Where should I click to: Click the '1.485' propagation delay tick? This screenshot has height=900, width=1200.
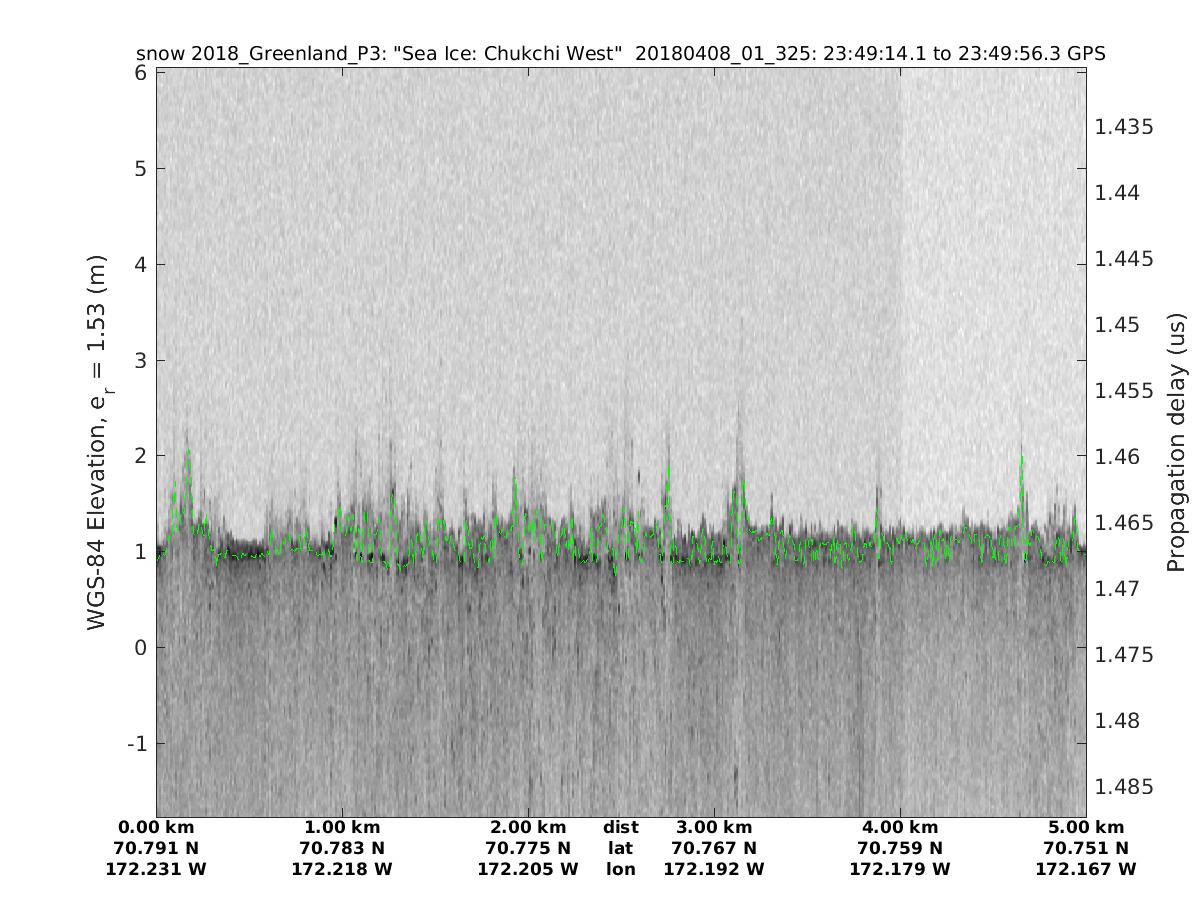pos(1124,787)
